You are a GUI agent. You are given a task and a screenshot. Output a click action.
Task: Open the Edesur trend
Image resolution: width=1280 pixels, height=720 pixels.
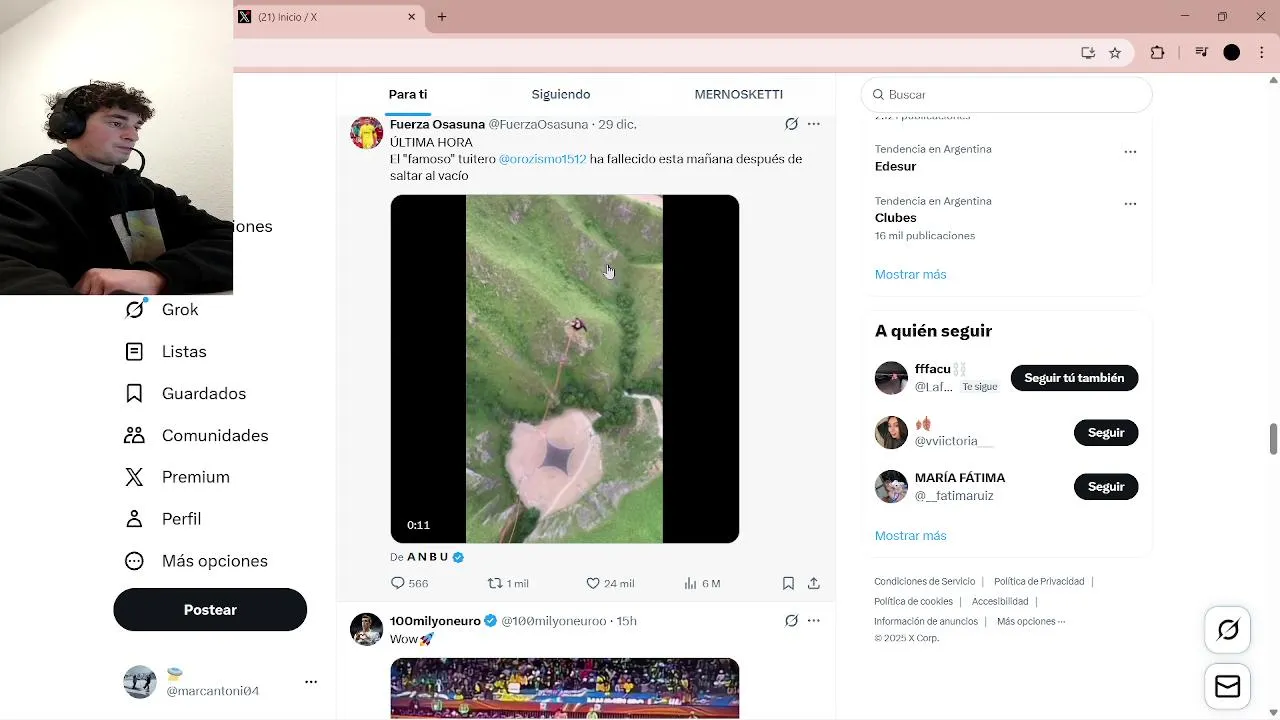[895, 166]
